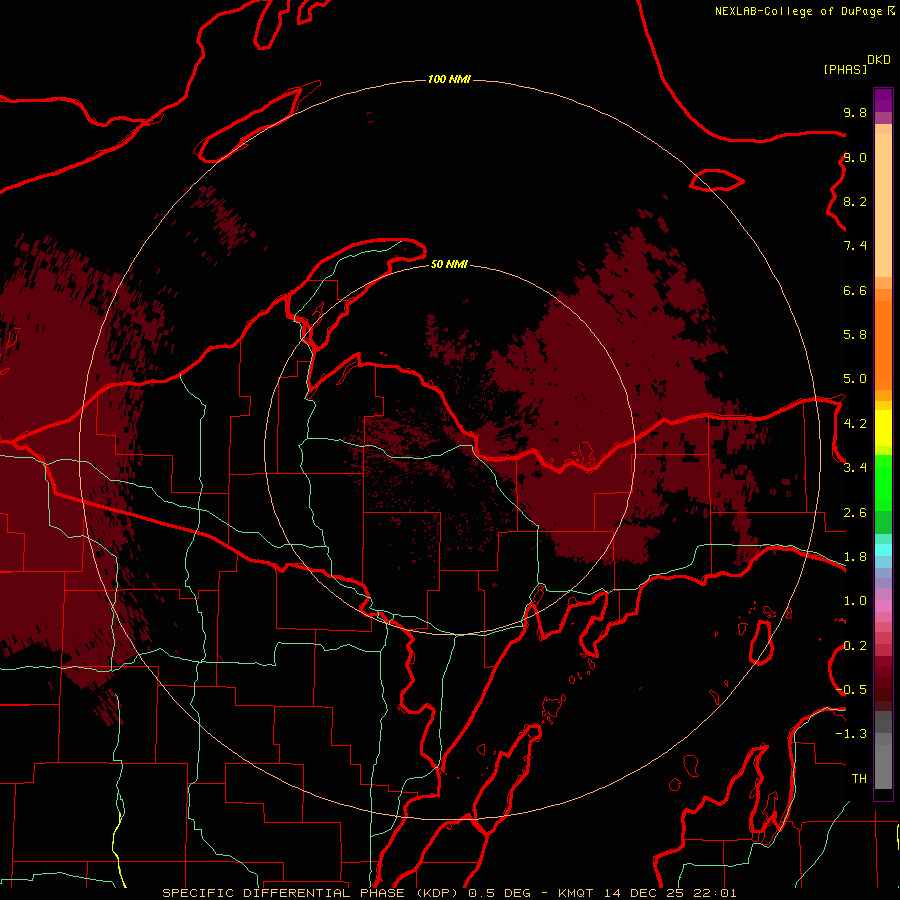
Task: Click the 3.4 value on the scale
Action: tap(855, 468)
